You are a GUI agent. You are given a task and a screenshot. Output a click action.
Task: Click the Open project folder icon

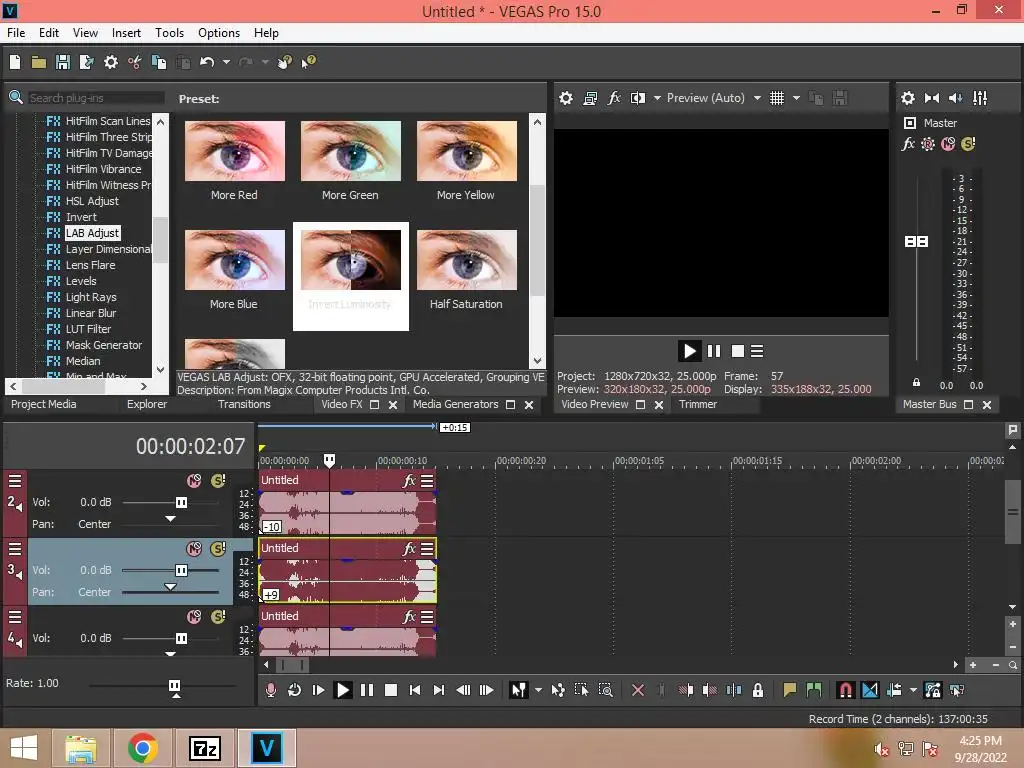(39, 62)
